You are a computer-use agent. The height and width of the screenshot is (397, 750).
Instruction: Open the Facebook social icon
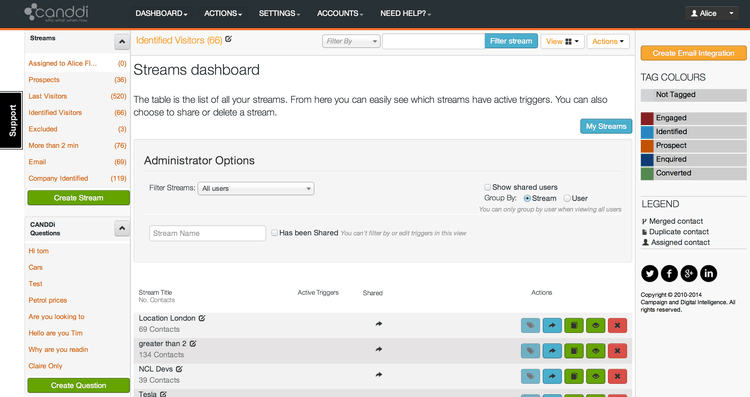click(x=669, y=274)
